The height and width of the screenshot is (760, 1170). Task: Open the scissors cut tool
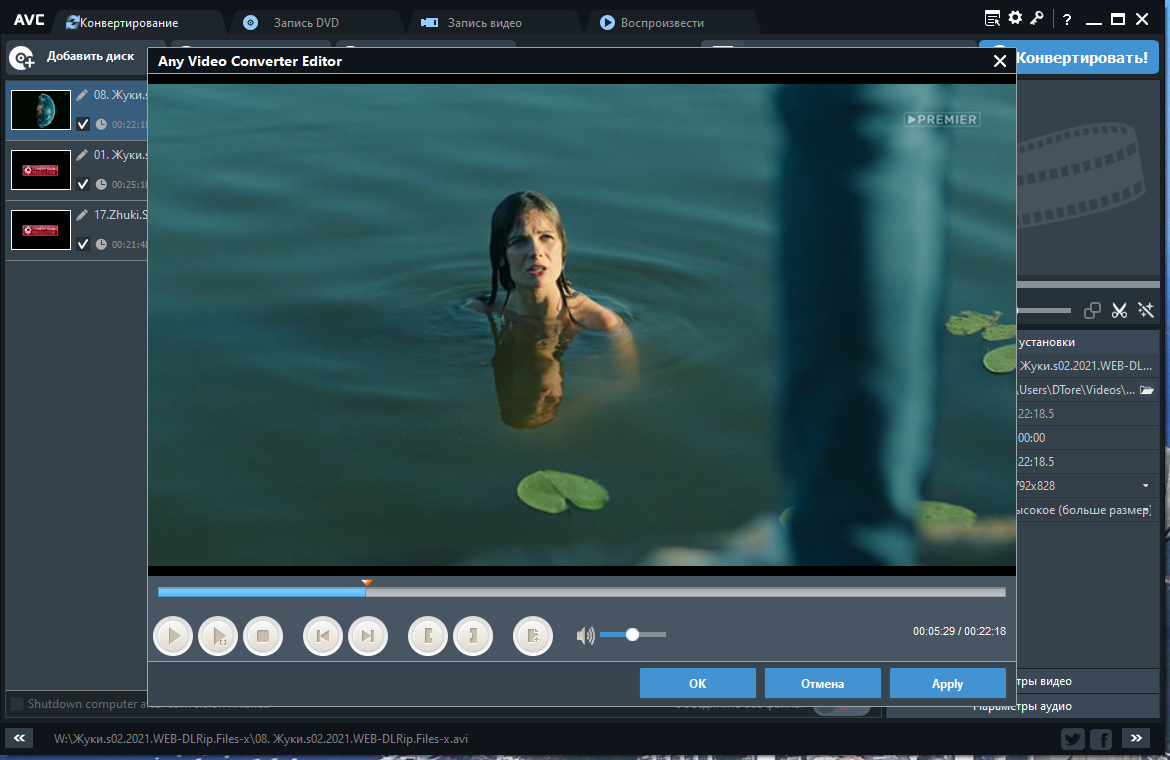point(1119,310)
